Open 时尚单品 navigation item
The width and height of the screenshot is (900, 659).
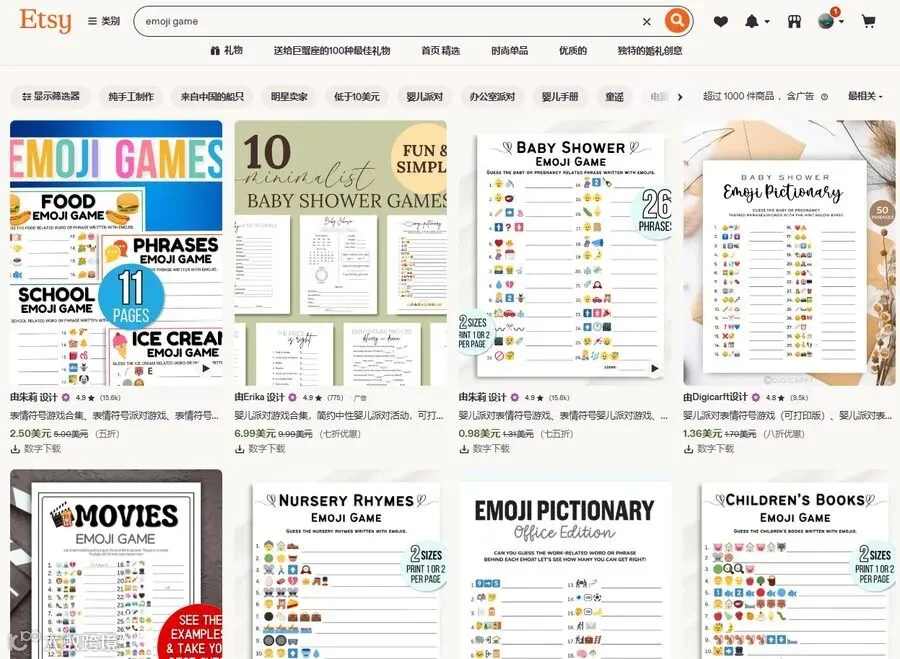click(509, 51)
